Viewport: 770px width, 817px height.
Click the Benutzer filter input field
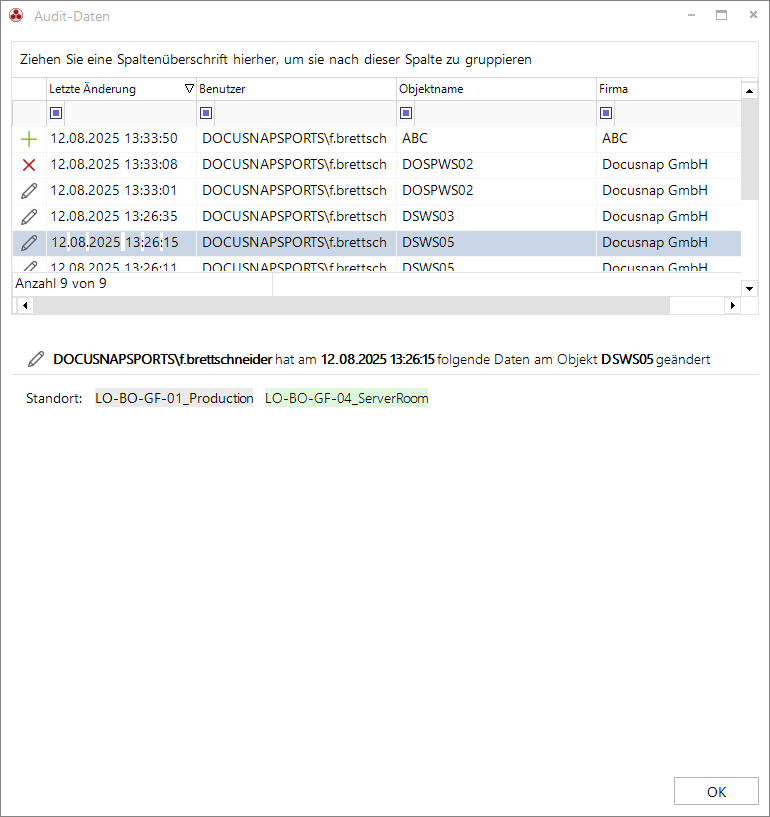point(305,113)
